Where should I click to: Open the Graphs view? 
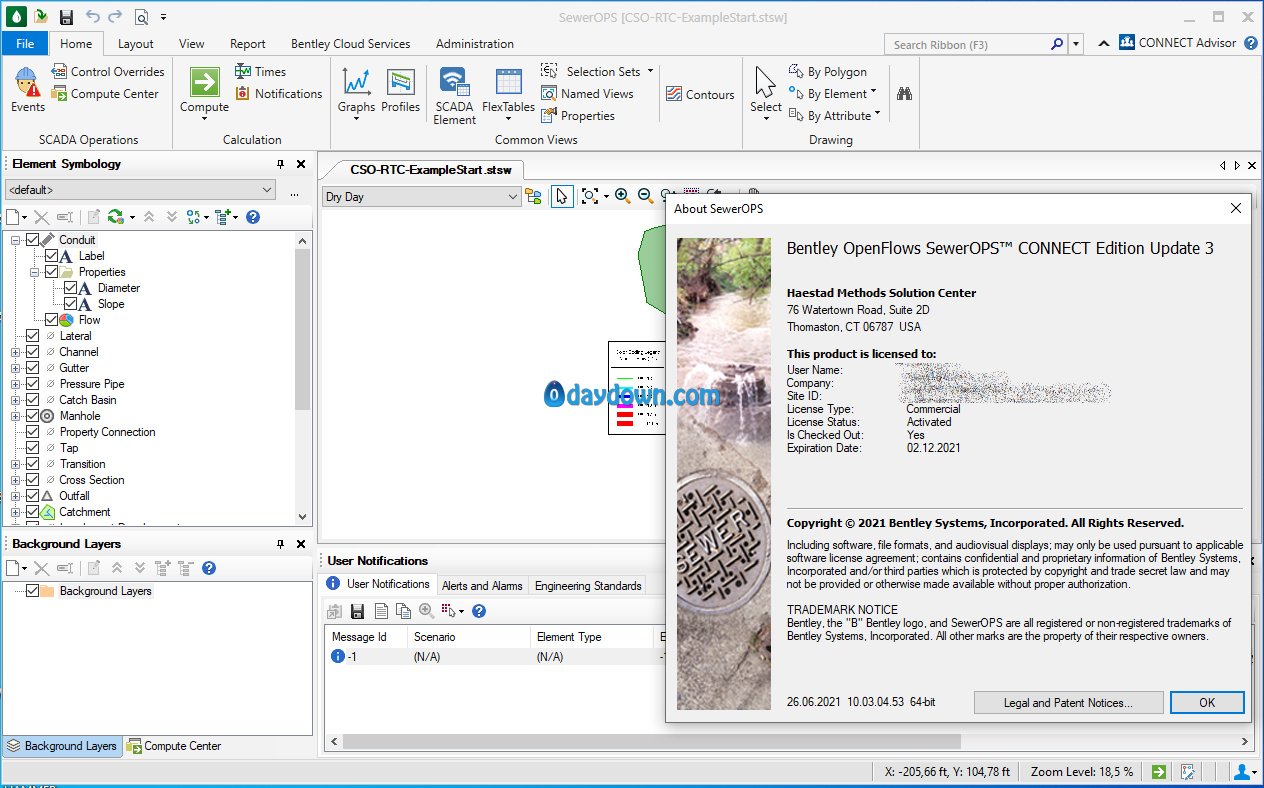click(356, 92)
